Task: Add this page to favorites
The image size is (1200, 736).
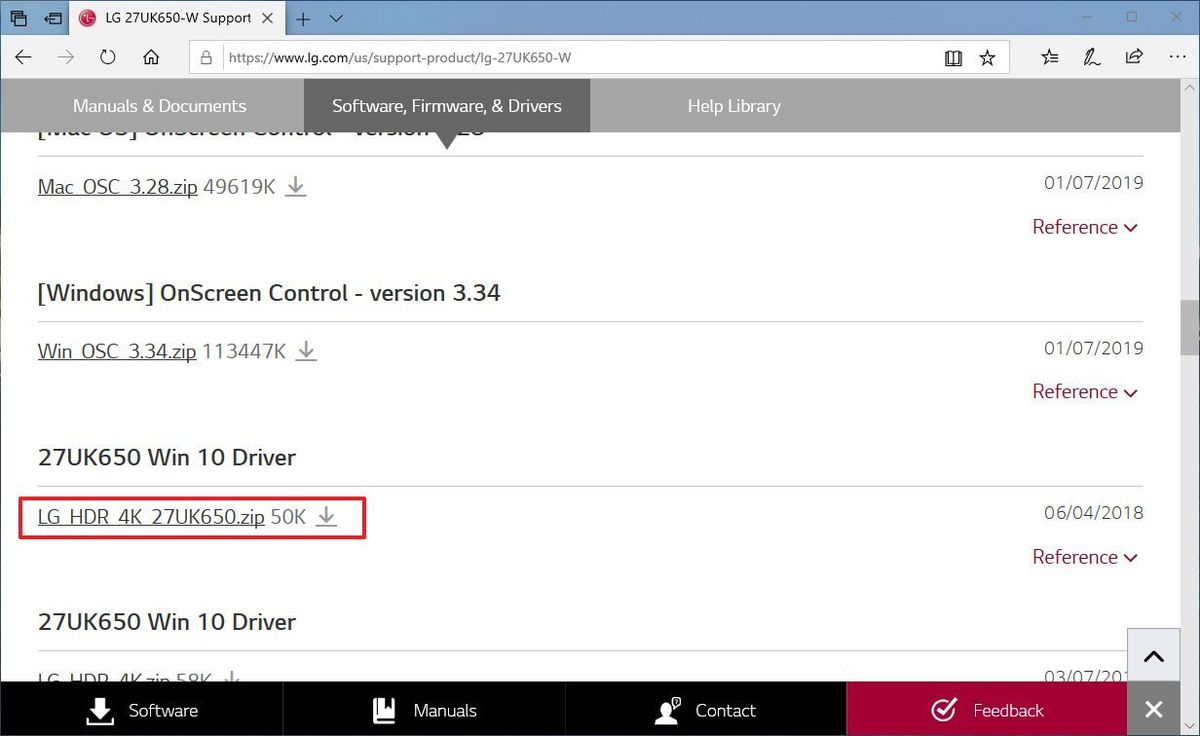Action: click(x=987, y=57)
